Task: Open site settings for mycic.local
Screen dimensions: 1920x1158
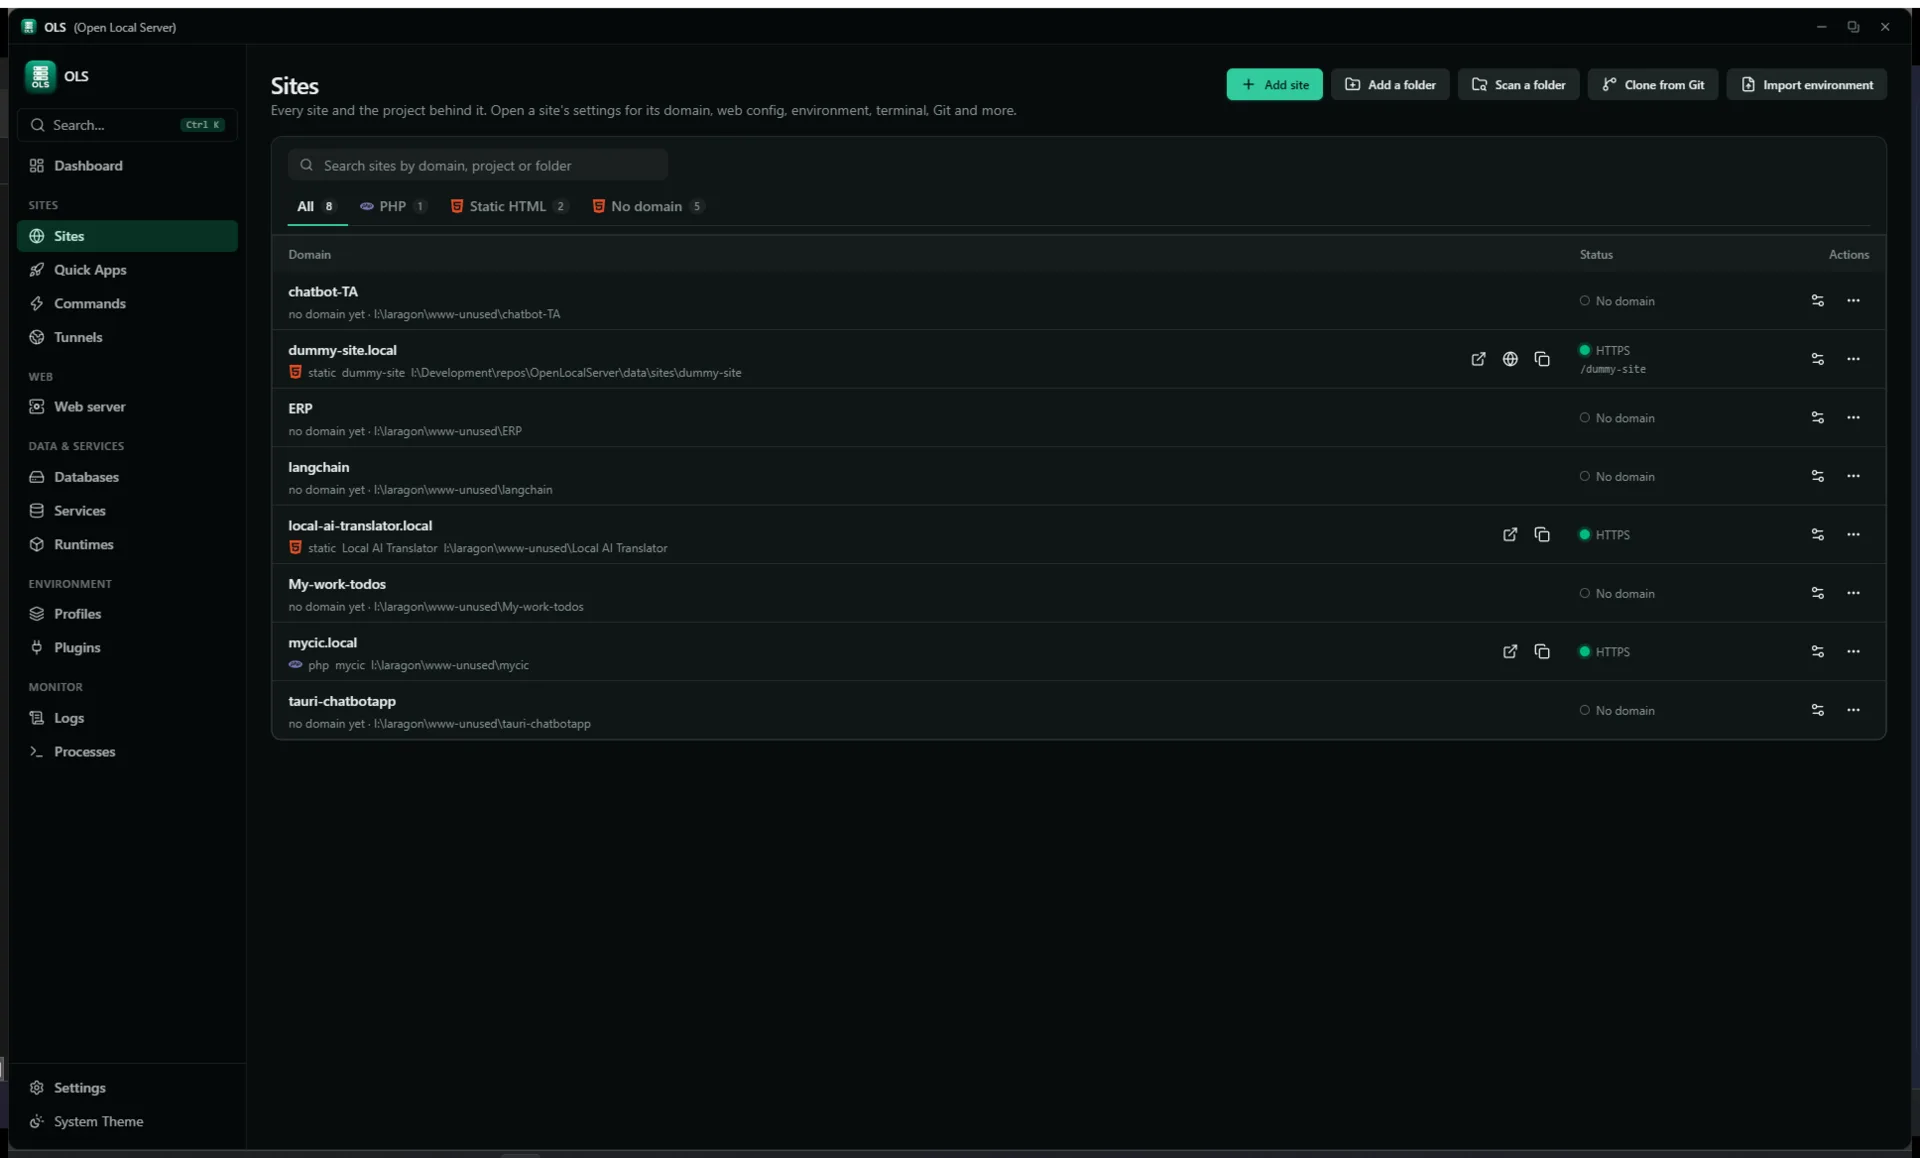Action: 1817,652
